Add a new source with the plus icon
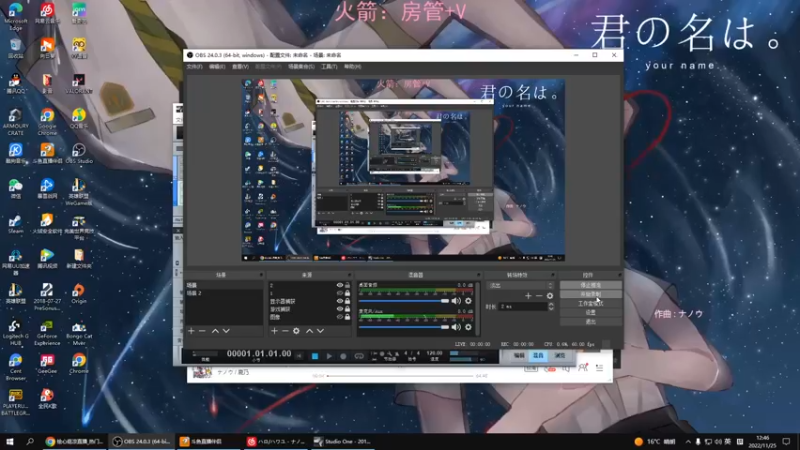This screenshot has height=450, width=800. (274, 331)
